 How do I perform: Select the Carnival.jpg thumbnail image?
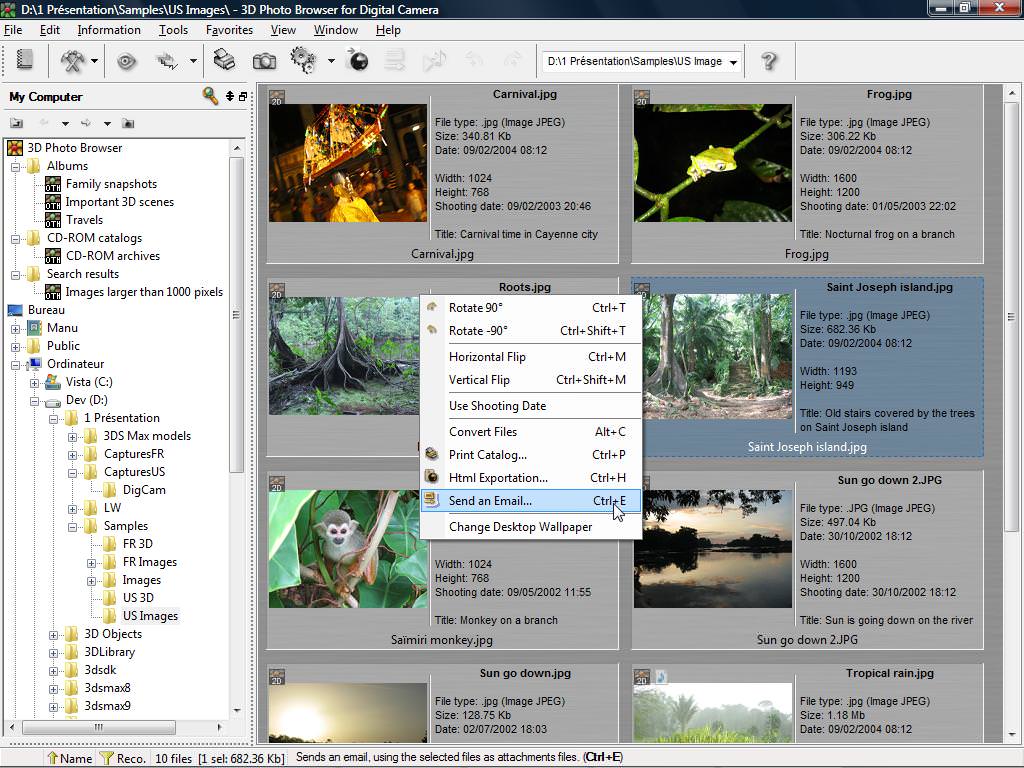click(347, 163)
